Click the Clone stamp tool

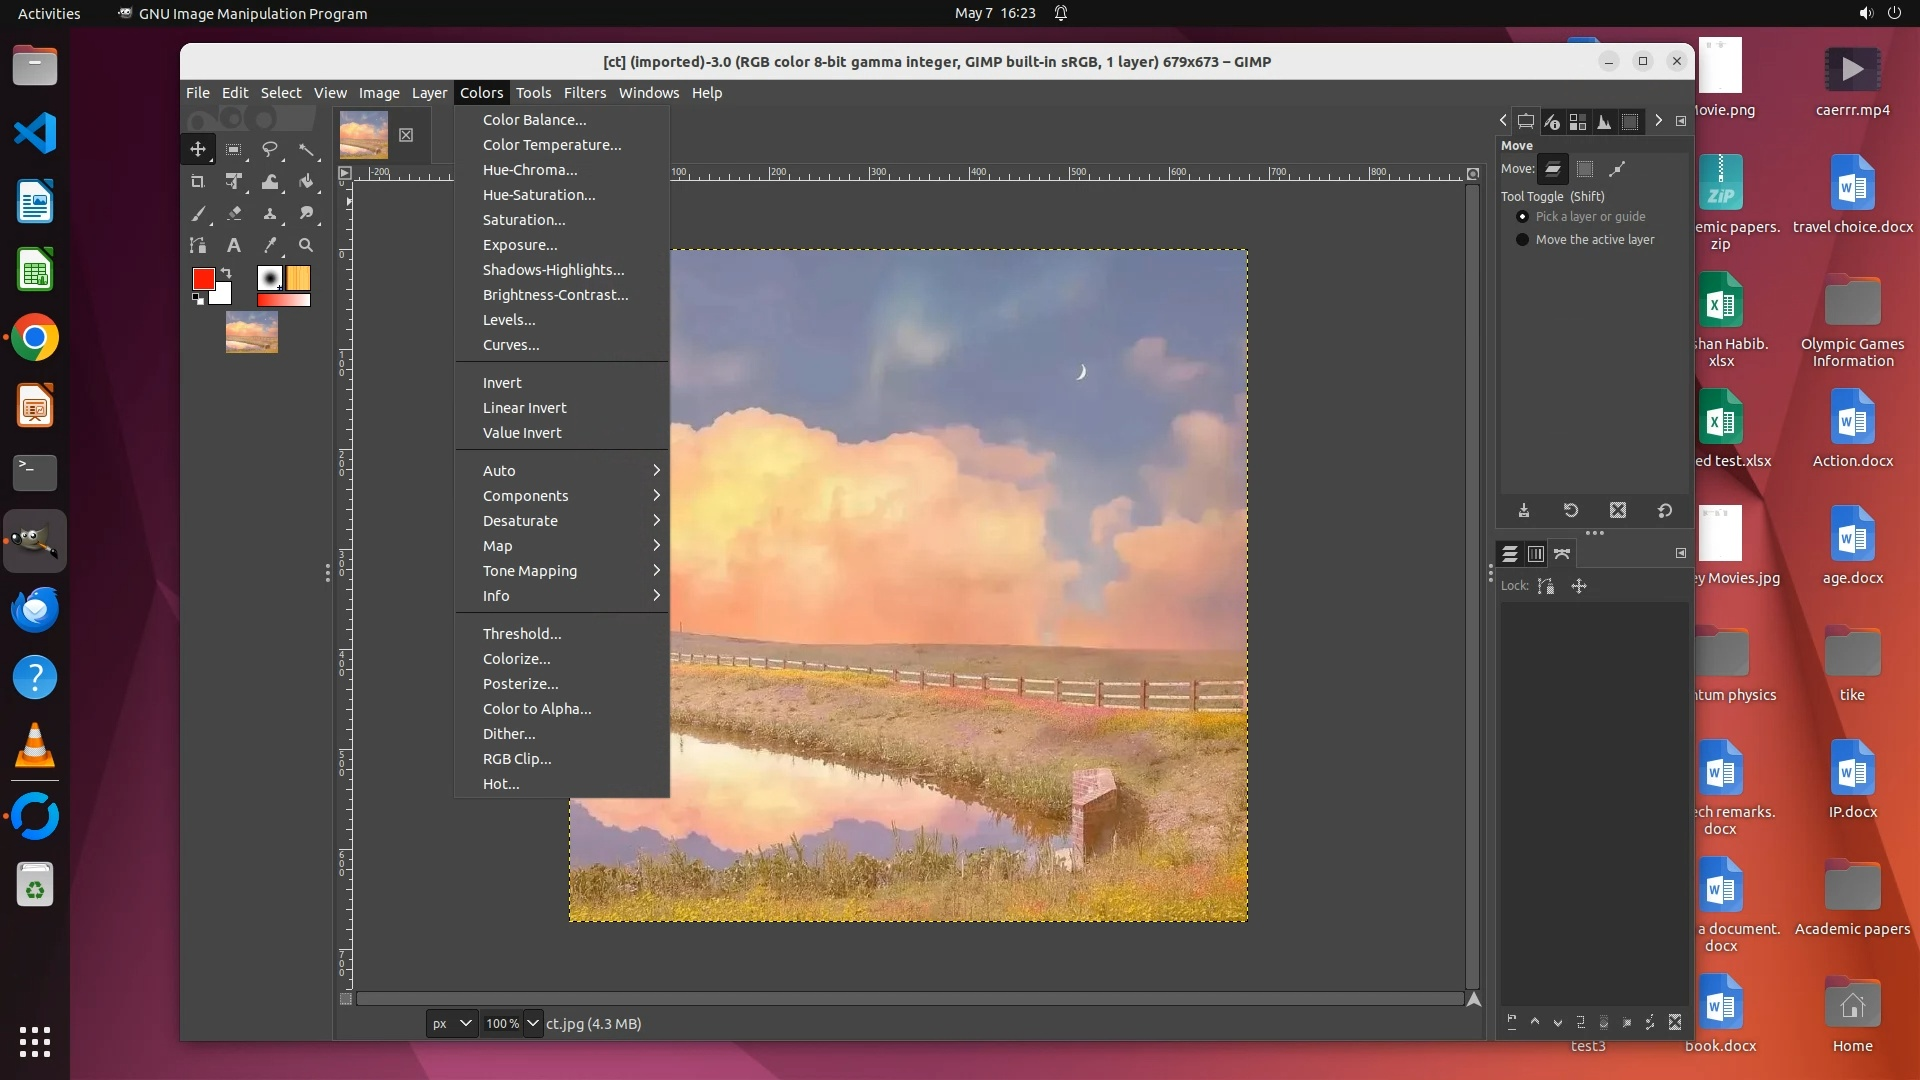(270, 213)
